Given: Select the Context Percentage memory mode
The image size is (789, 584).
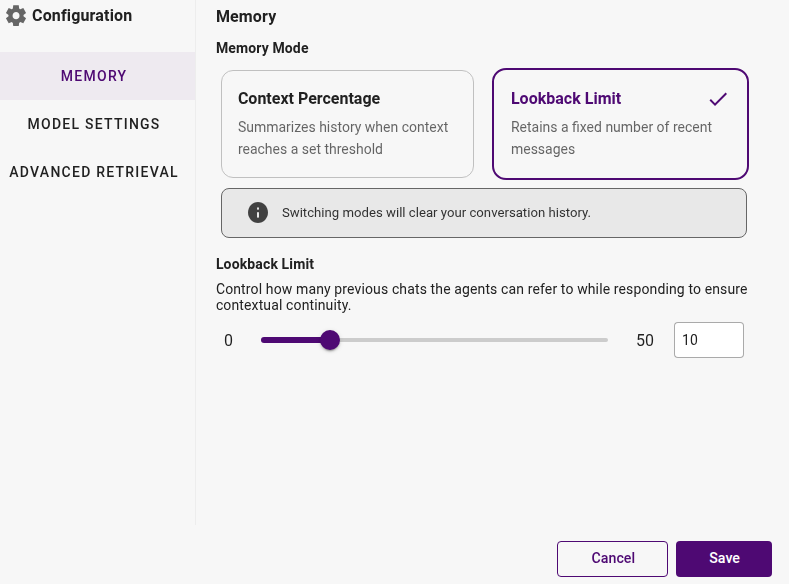Looking at the screenshot, I should [x=347, y=124].
